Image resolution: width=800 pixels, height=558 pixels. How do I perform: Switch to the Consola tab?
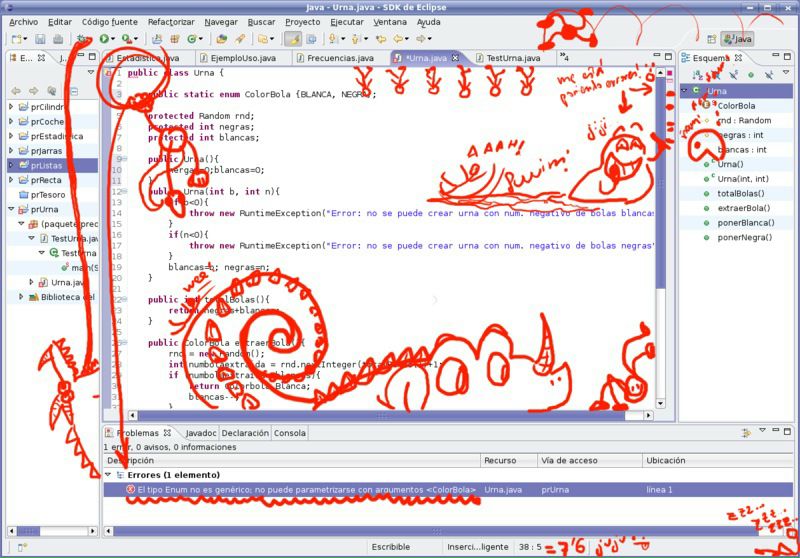pyautogui.click(x=289, y=433)
